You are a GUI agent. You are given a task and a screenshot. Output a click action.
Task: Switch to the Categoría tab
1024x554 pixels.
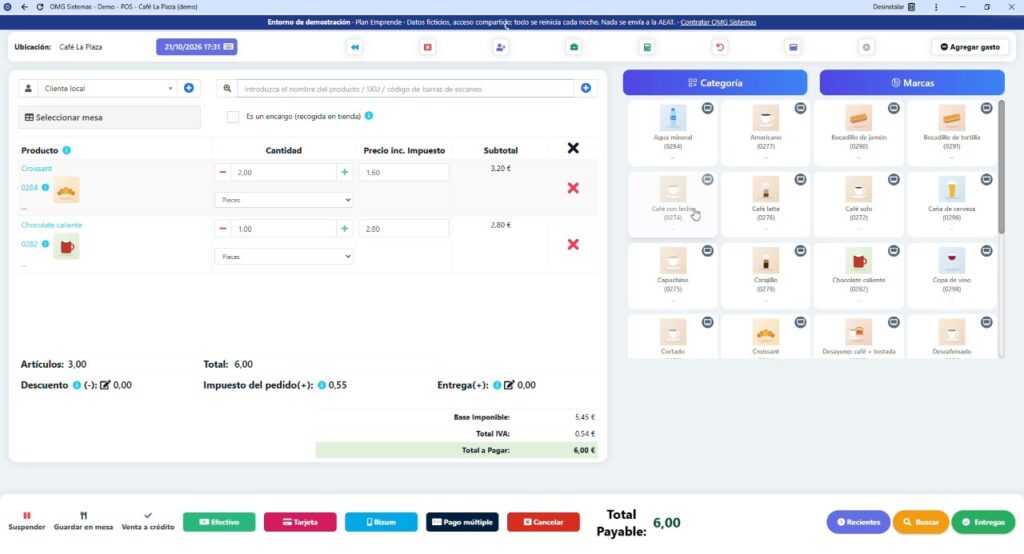pos(715,83)
